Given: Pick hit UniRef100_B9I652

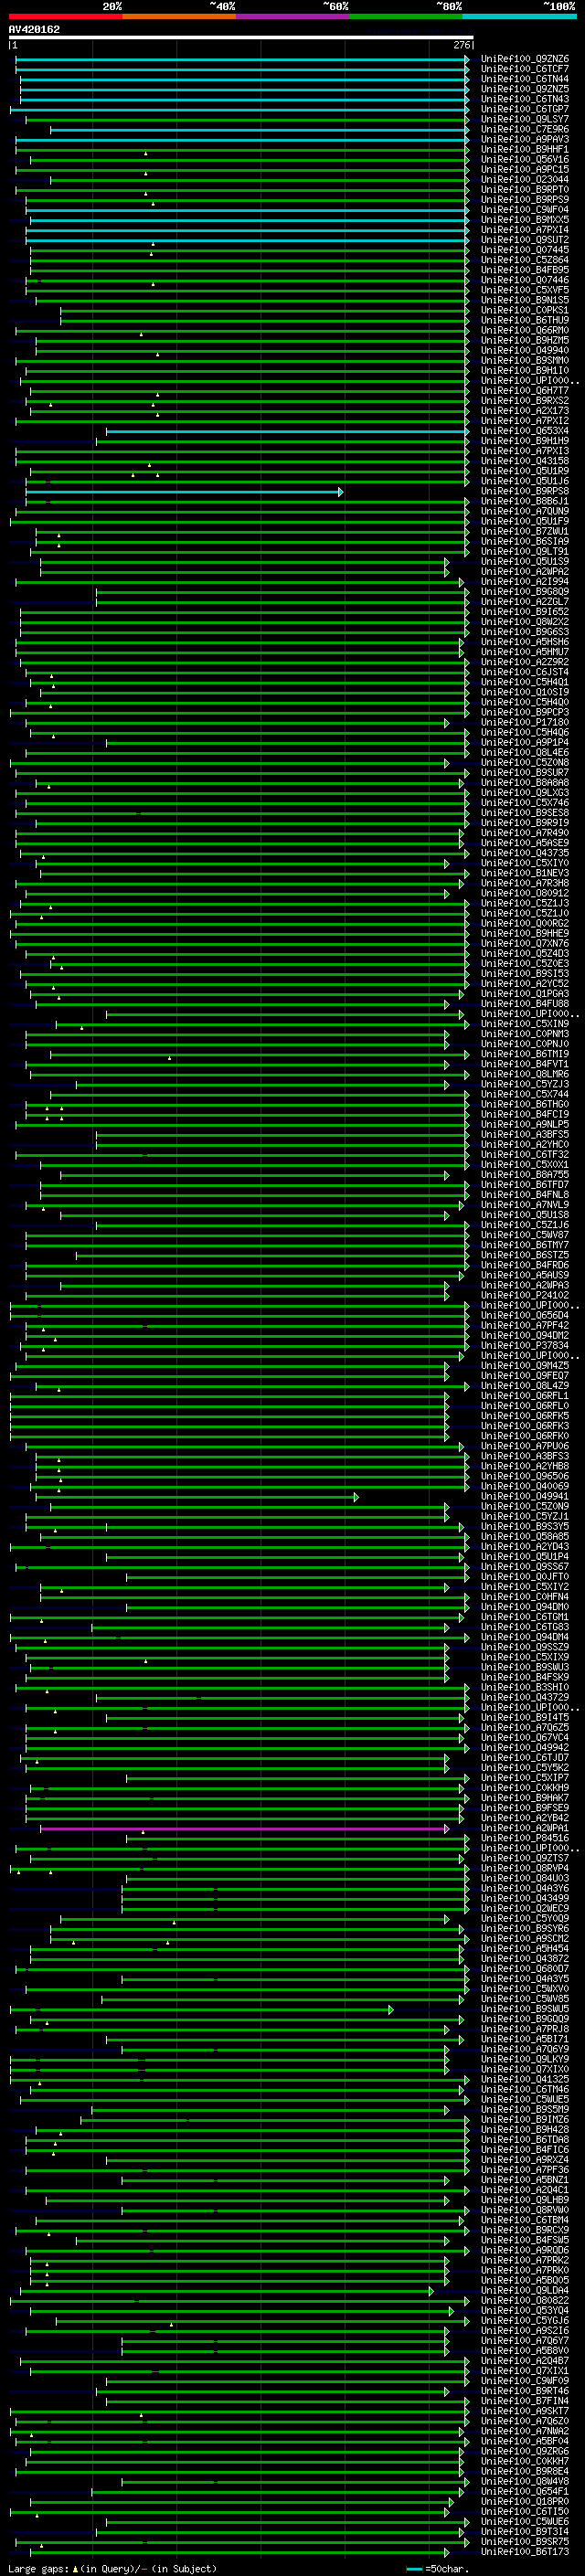Looking at the screenshot, I should [525, 612].
